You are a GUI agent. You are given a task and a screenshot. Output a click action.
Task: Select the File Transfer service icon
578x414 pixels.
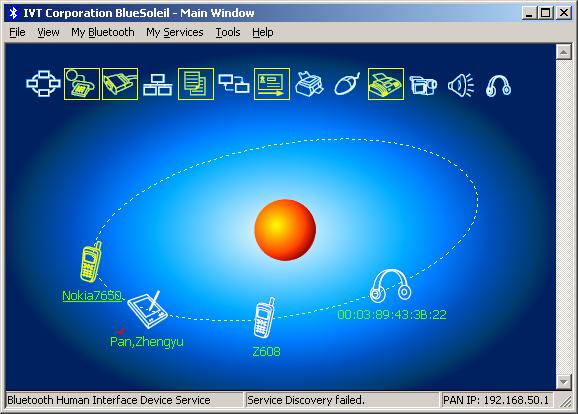(196, 84)
